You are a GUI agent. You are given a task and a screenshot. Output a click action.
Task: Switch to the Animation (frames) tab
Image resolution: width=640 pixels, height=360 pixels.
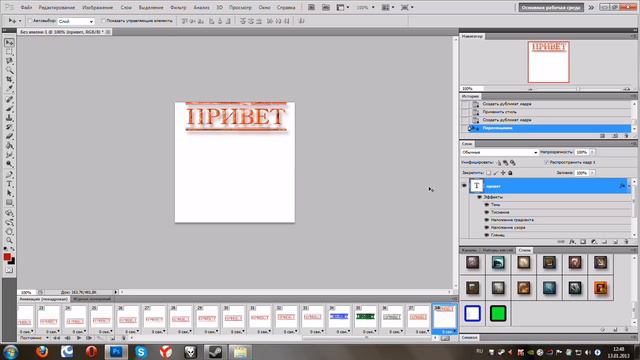tap(44, 299)
